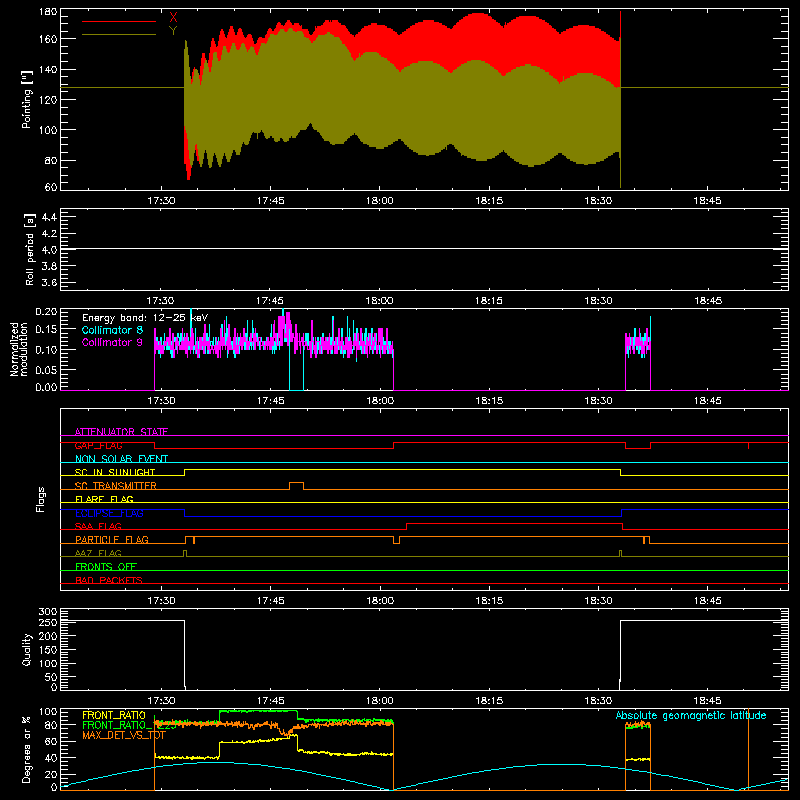Click the '180' tick label on Pointing axis
The width and height of the screenshot is (800, 800).
(x=48, y=12)
